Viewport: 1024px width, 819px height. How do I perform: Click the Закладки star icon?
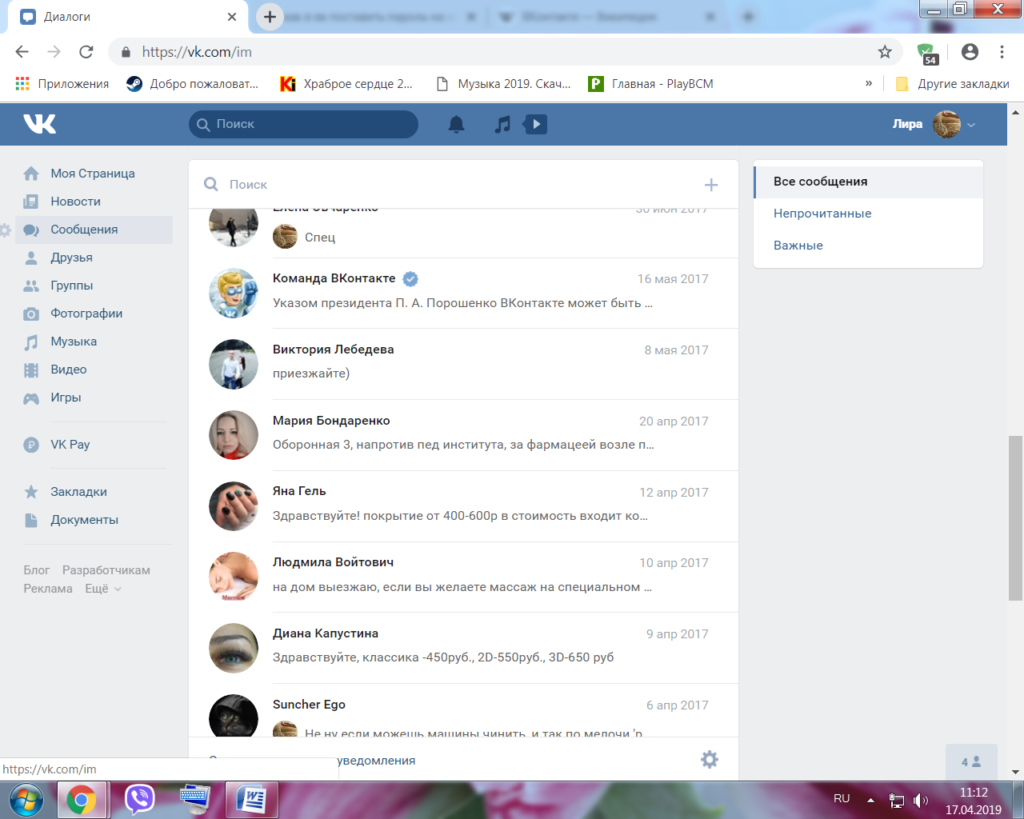point(31,492)
